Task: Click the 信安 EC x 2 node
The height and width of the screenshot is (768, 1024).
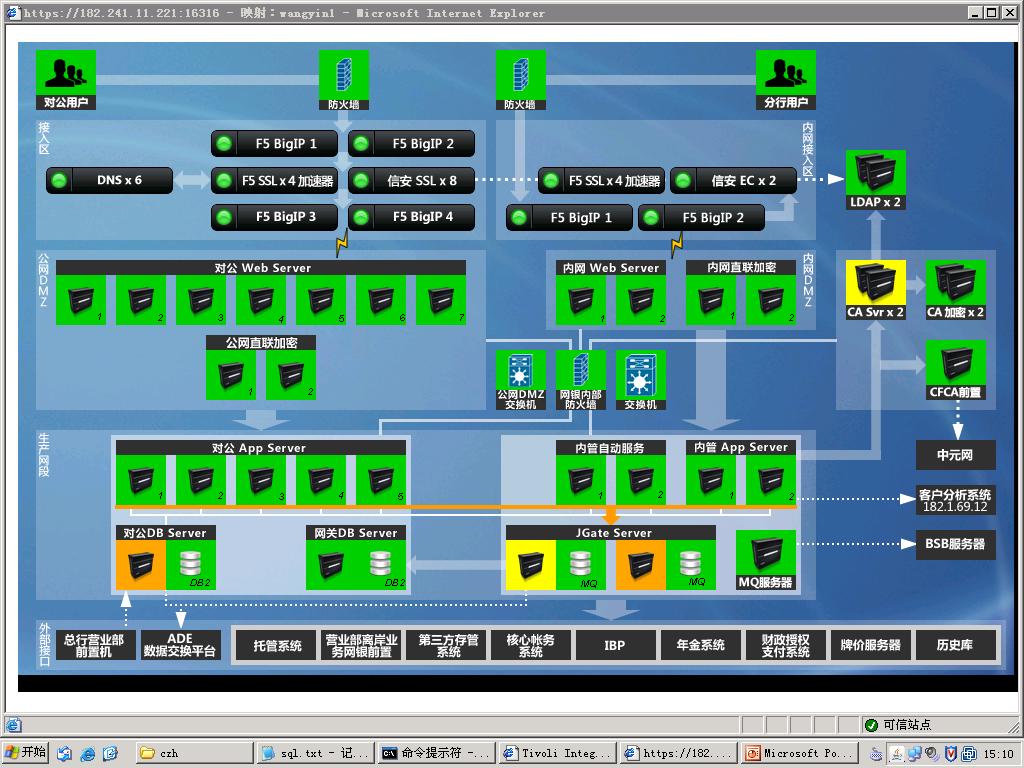Action: (x=733, y=181)
